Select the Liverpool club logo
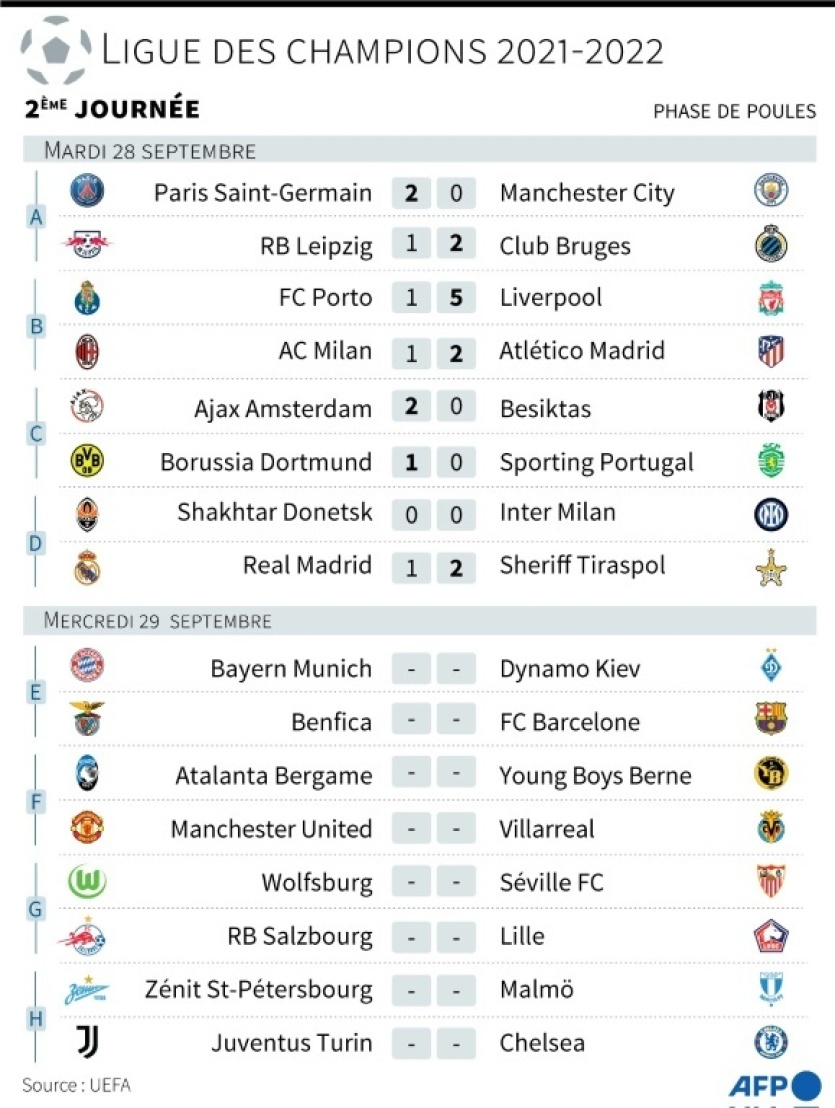 coord(771,298)
